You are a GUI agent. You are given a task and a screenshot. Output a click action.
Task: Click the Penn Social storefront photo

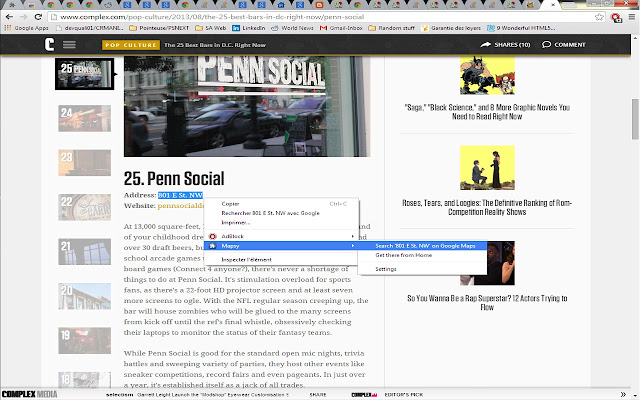247,106
